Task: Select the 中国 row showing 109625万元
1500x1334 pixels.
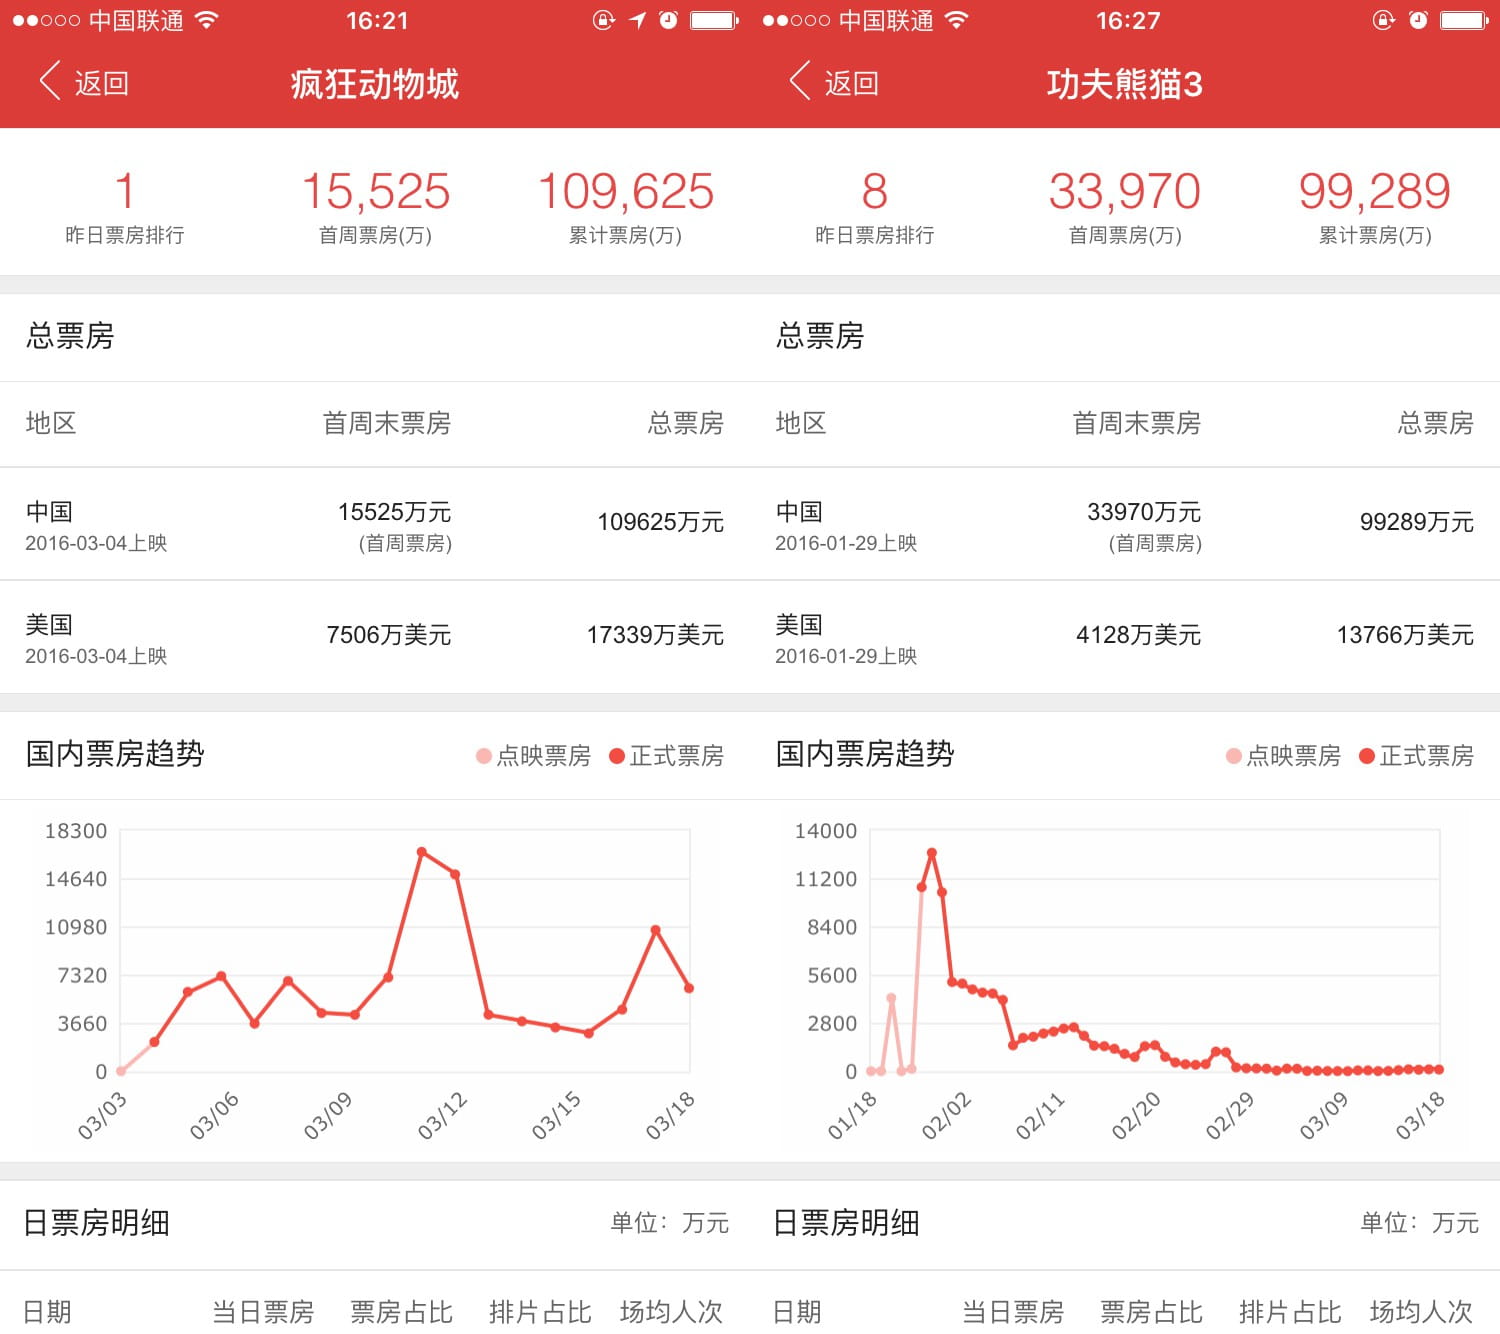Action: coord(375,524)
